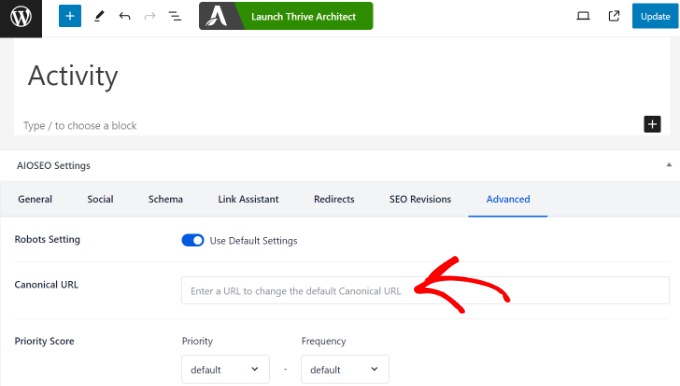Image resolution: width=680 pixels, height=386 pixels.
Task: Undo the last change
Action: point(124,16)
